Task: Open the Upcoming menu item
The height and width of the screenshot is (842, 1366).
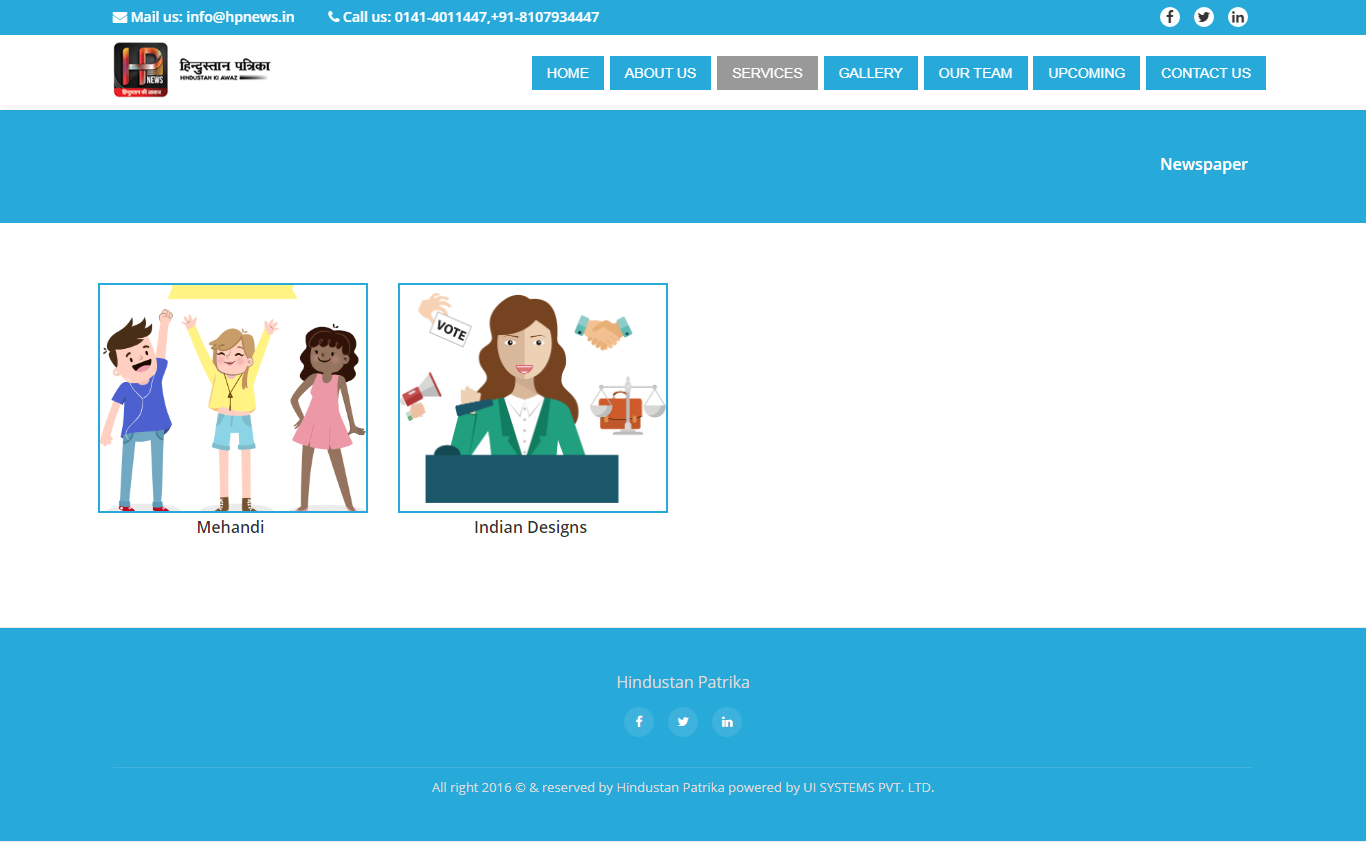Action: 1086,73
